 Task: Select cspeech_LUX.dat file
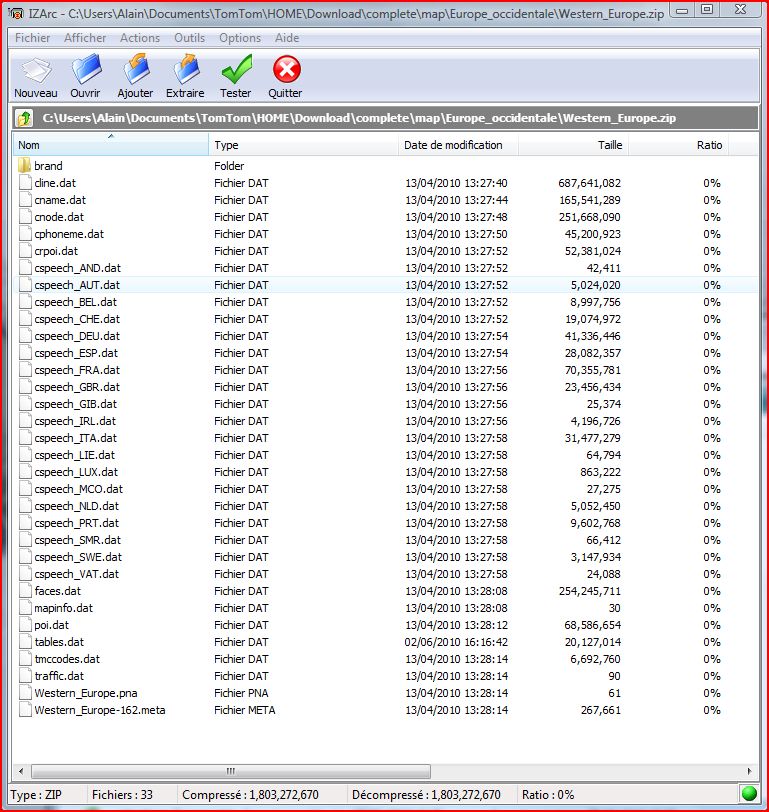coord(76,472)
